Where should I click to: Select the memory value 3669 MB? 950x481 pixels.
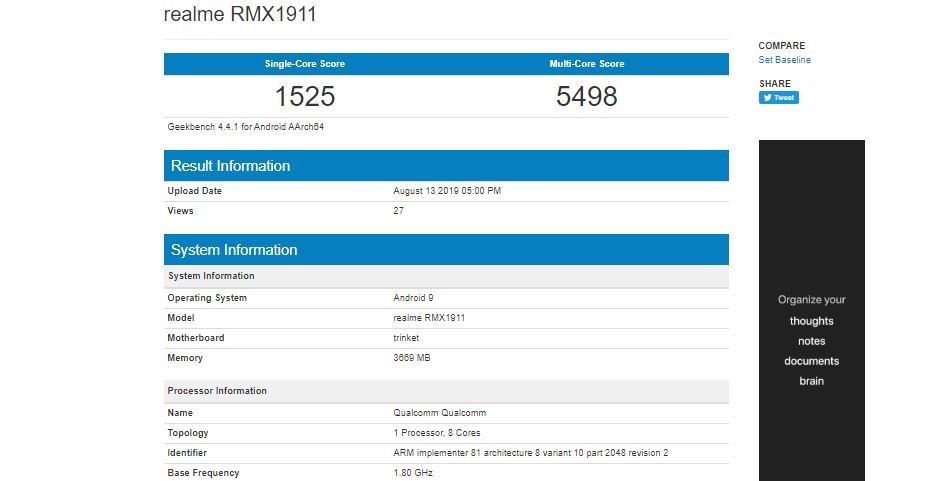pyautogui.click(x=412, y=358)
